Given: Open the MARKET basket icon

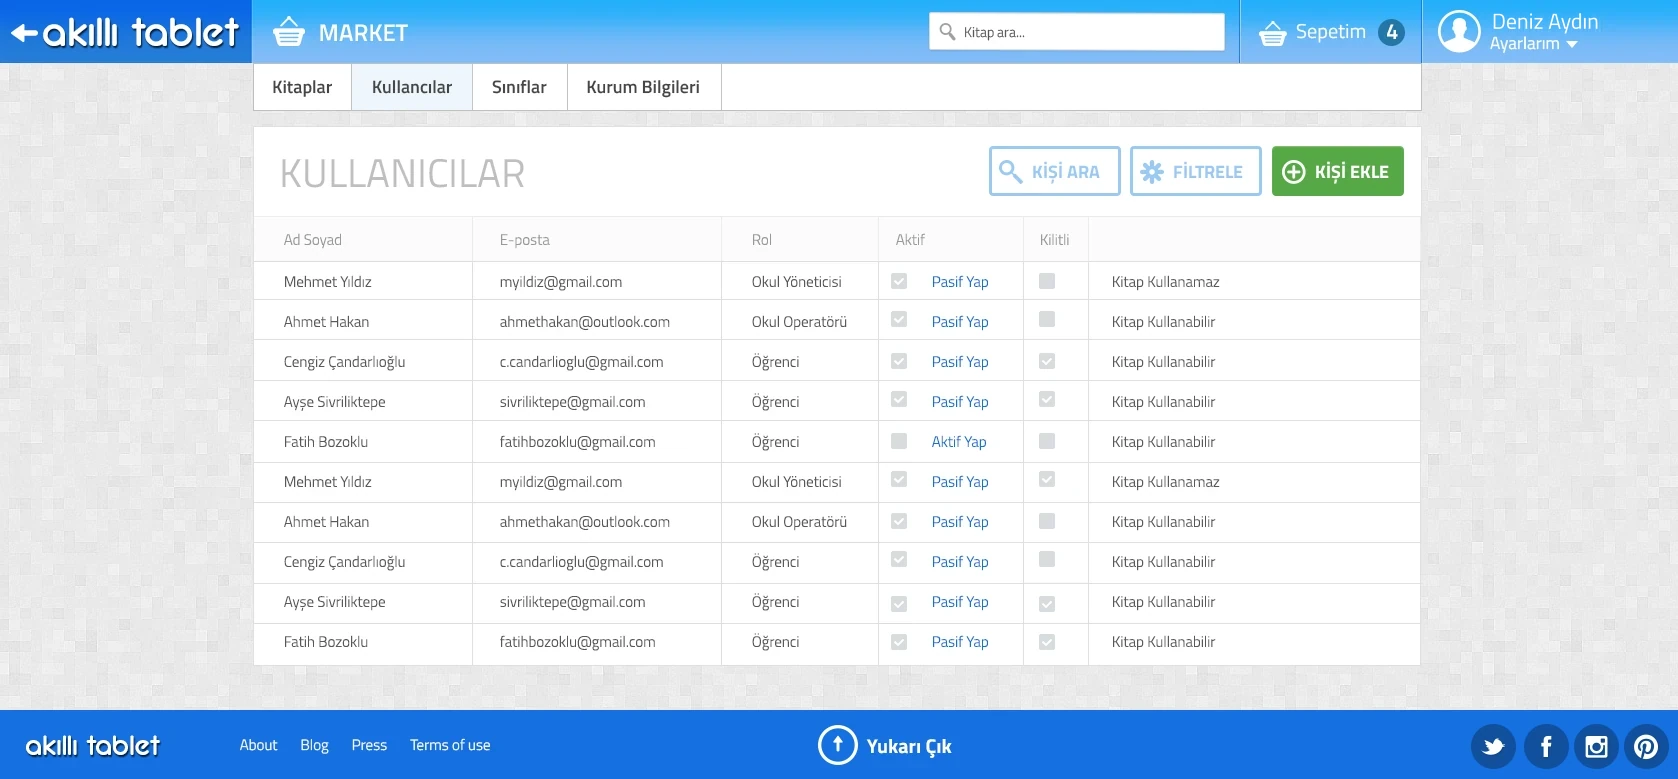Looking at the screenshot, I should [x=289, y=32].
